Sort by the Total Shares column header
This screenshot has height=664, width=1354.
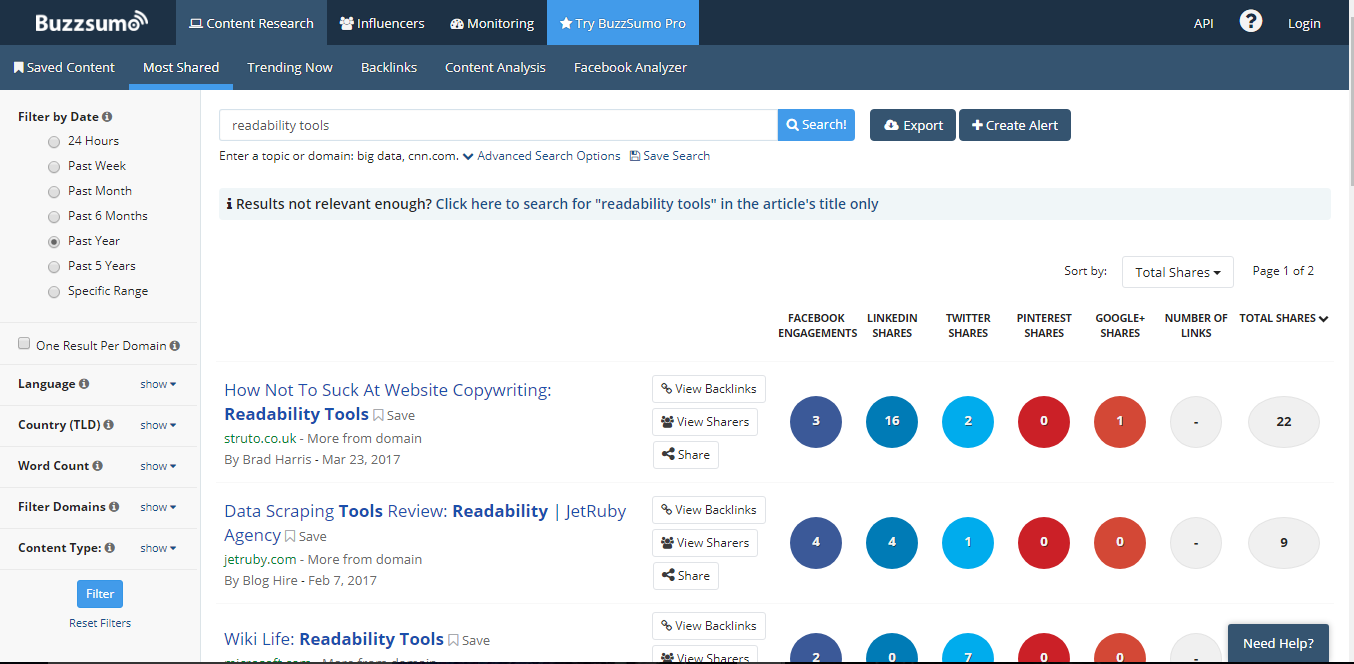click(1284, 318)
